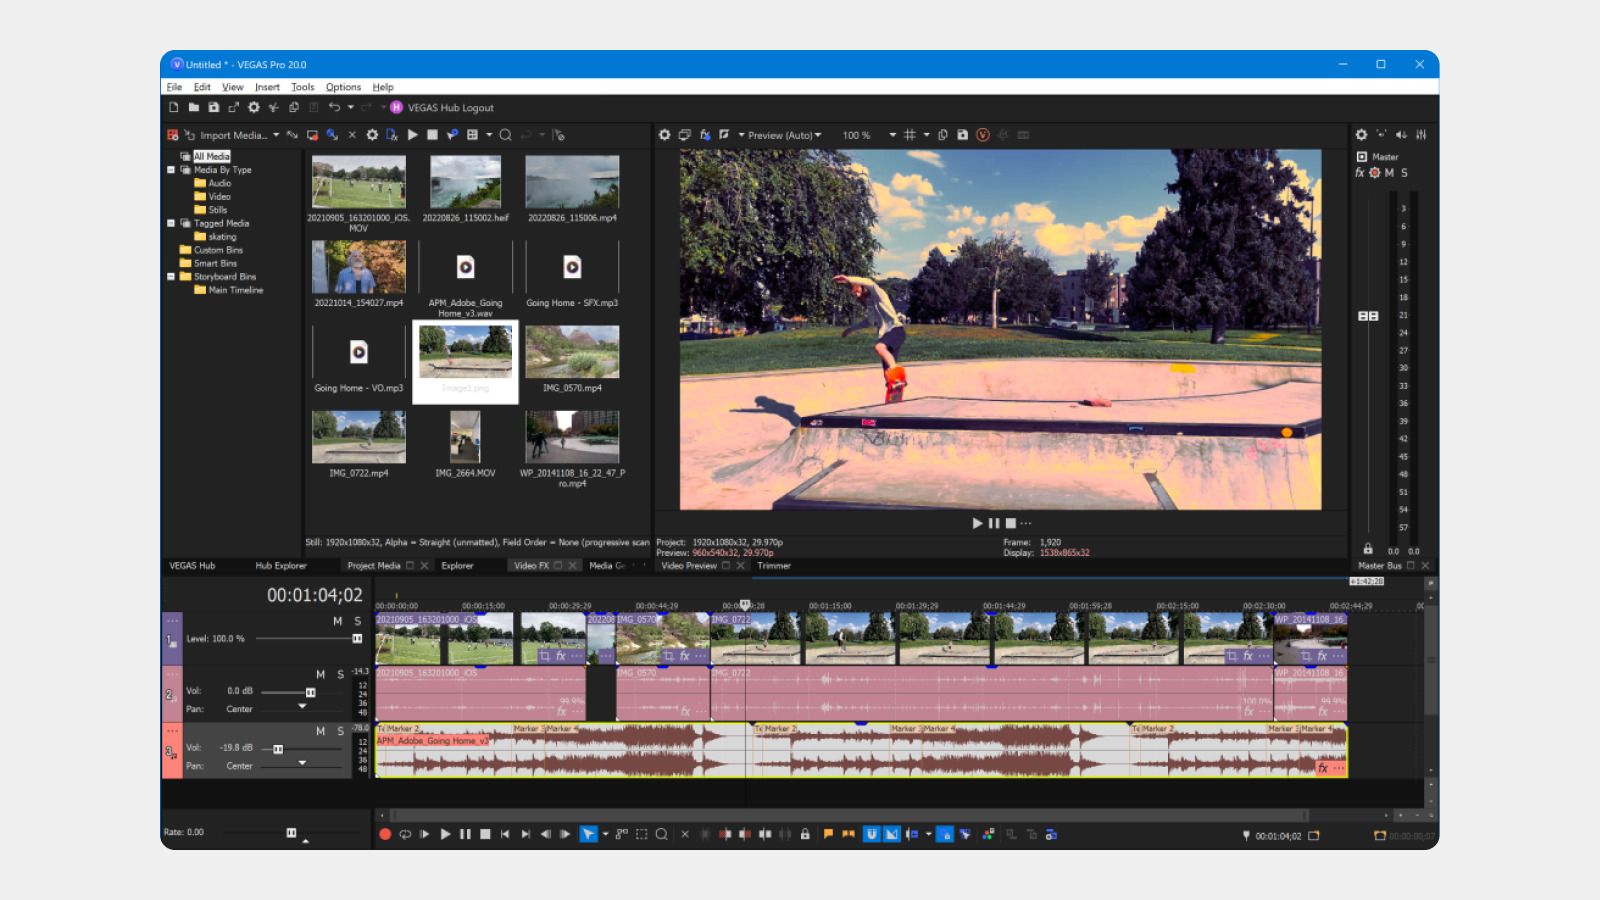Viewport: 1600px width, 900px height.
Task: Switch to the Video FX tab
Action: point(531,566)
